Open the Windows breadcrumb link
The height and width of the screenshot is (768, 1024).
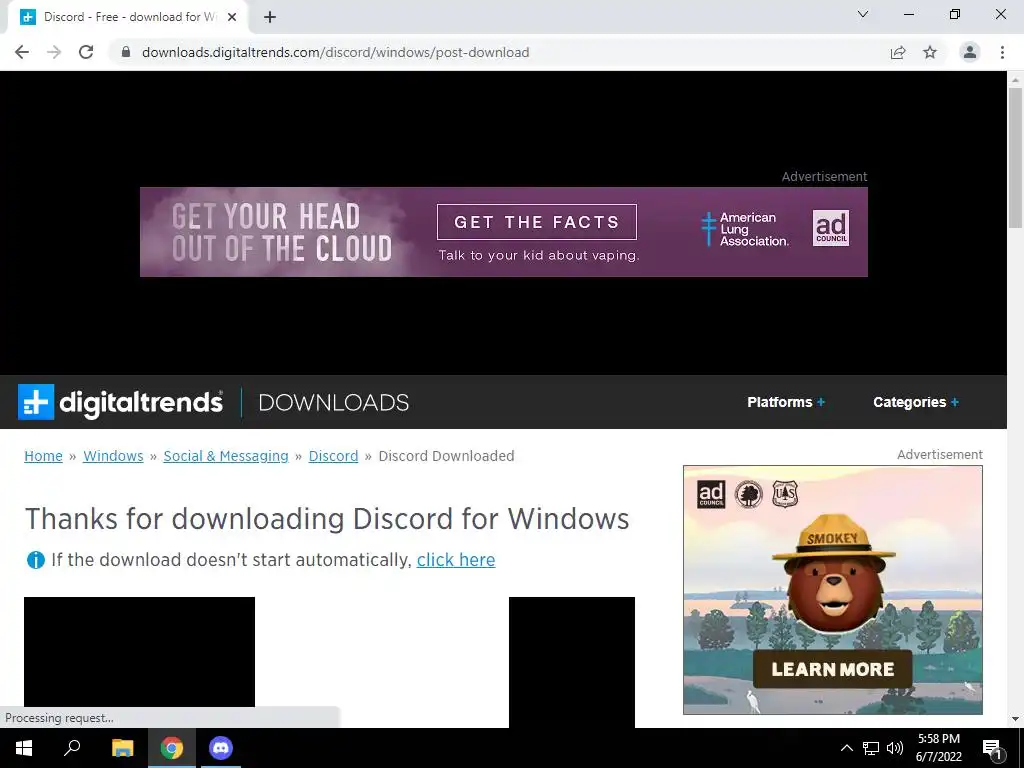113,456
